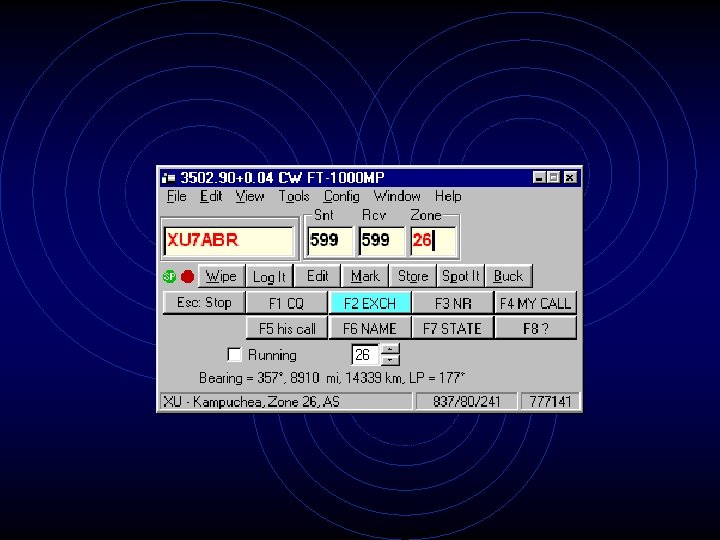The width and height of the screenshot is (720, 540).
Task: Open the Config menu
Action: click(x=341, y=197)
